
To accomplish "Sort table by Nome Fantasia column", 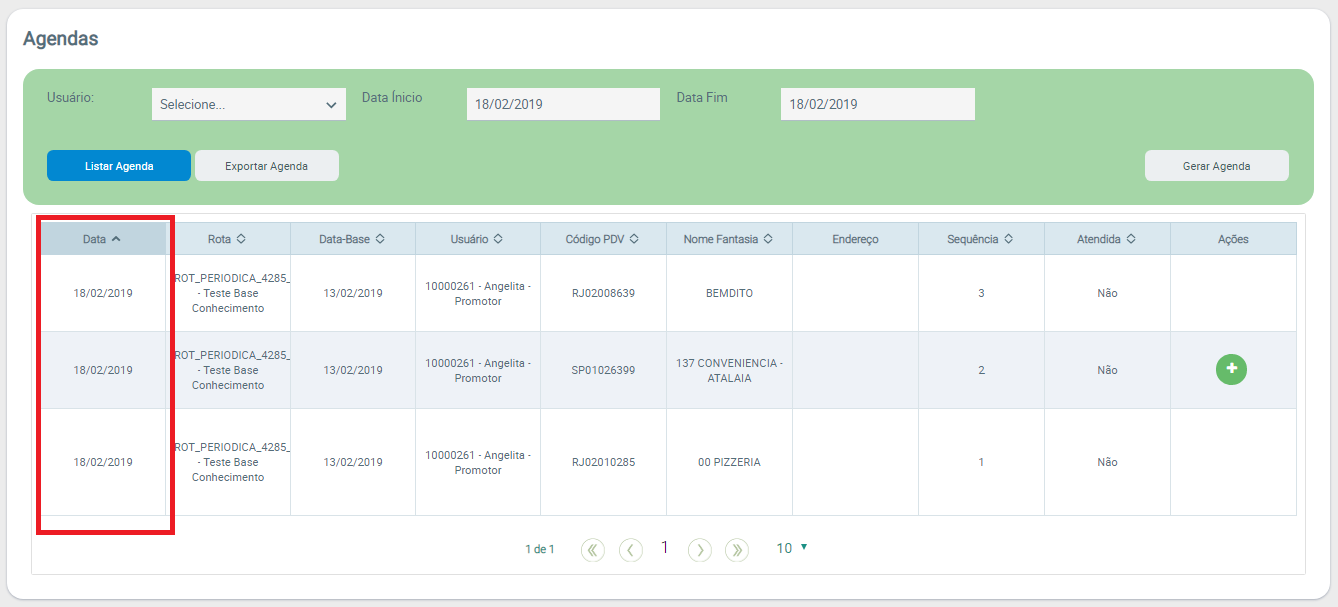I will point(728,239).
